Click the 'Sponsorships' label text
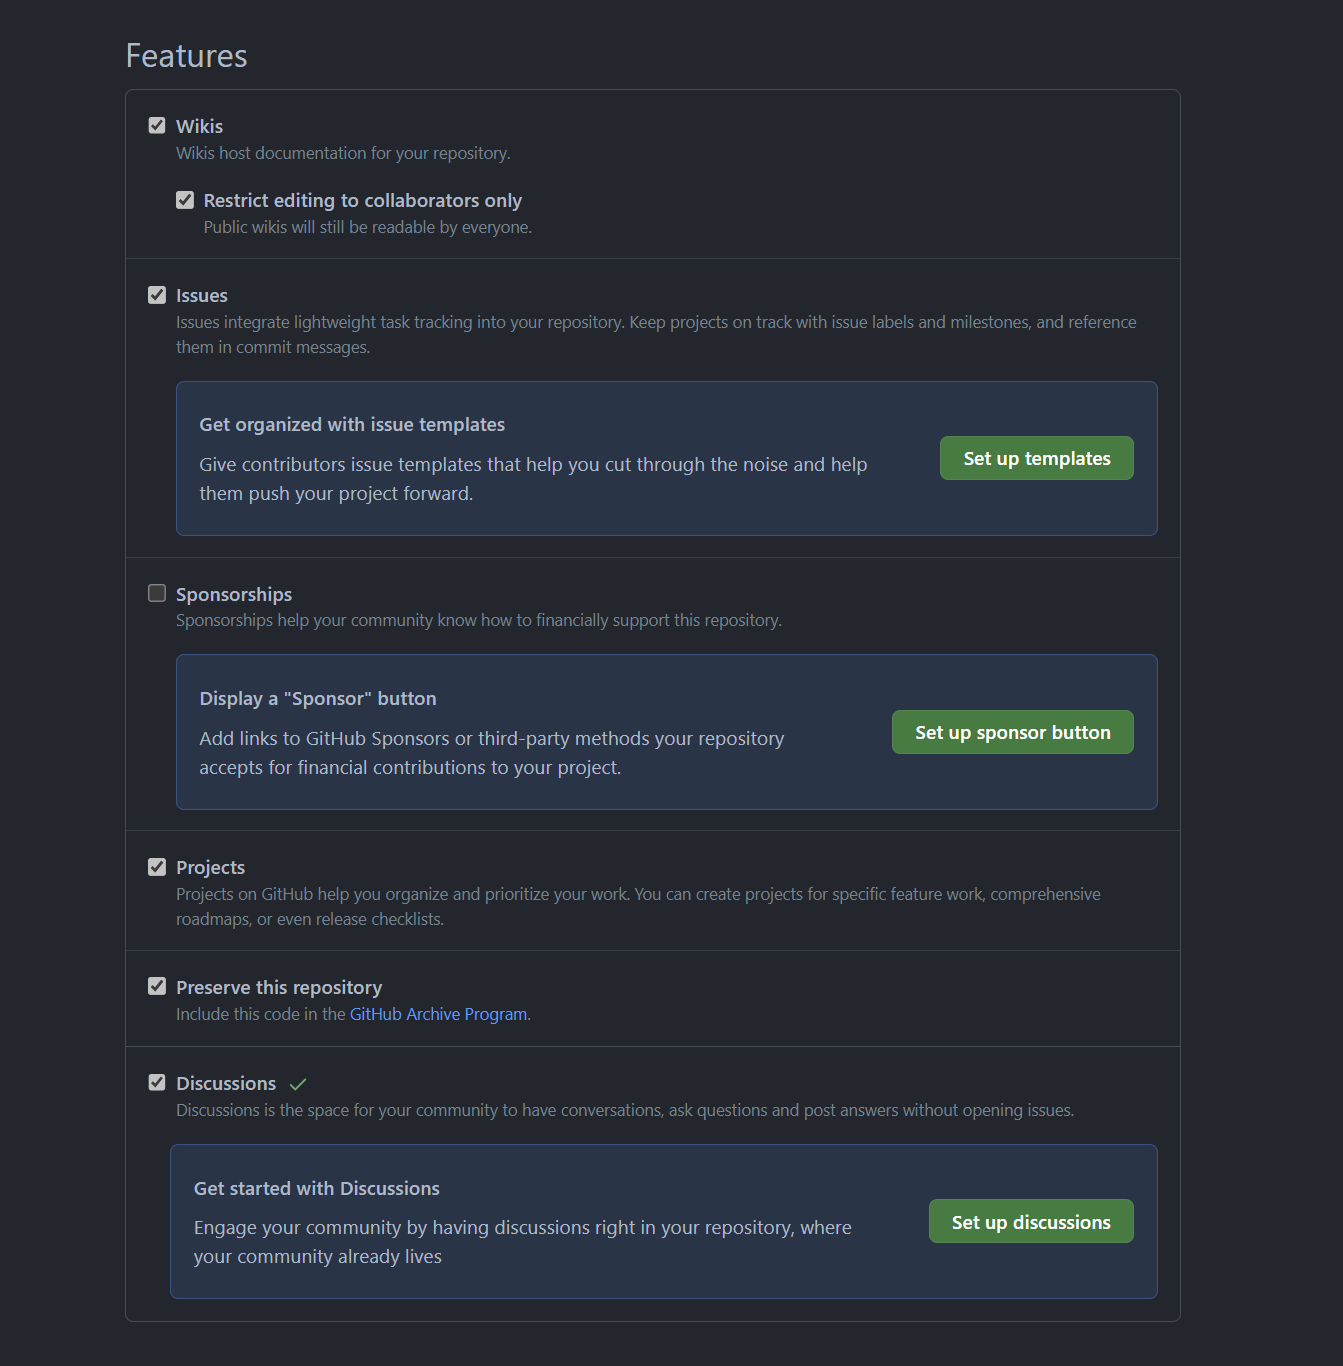The width and height of the screenshot is (1343, 1366). [234, 594]
